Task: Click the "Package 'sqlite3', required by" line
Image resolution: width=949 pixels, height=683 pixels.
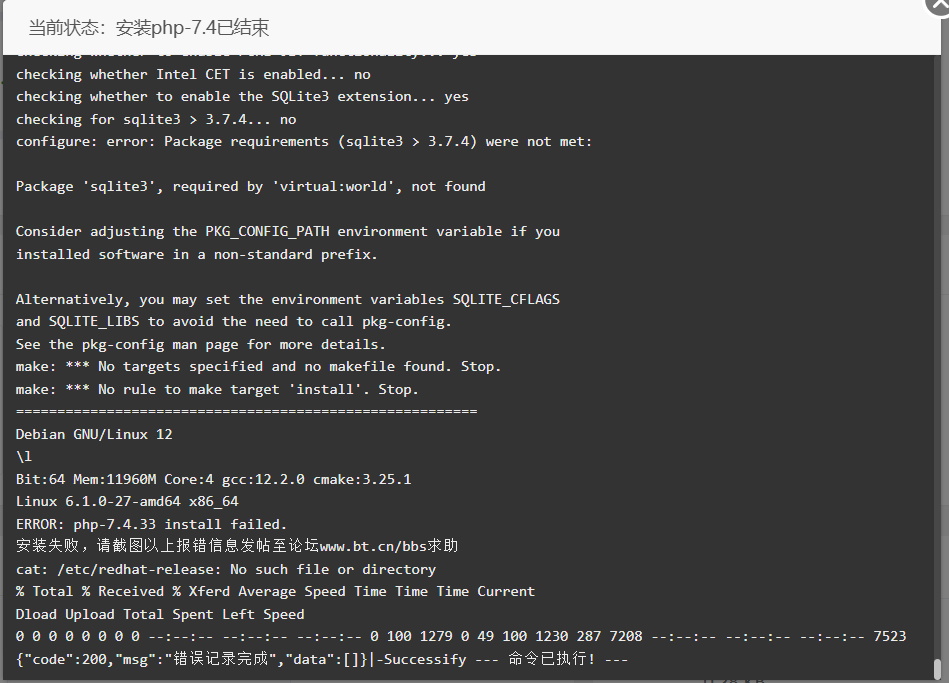Action: click(x=250, y=186)
